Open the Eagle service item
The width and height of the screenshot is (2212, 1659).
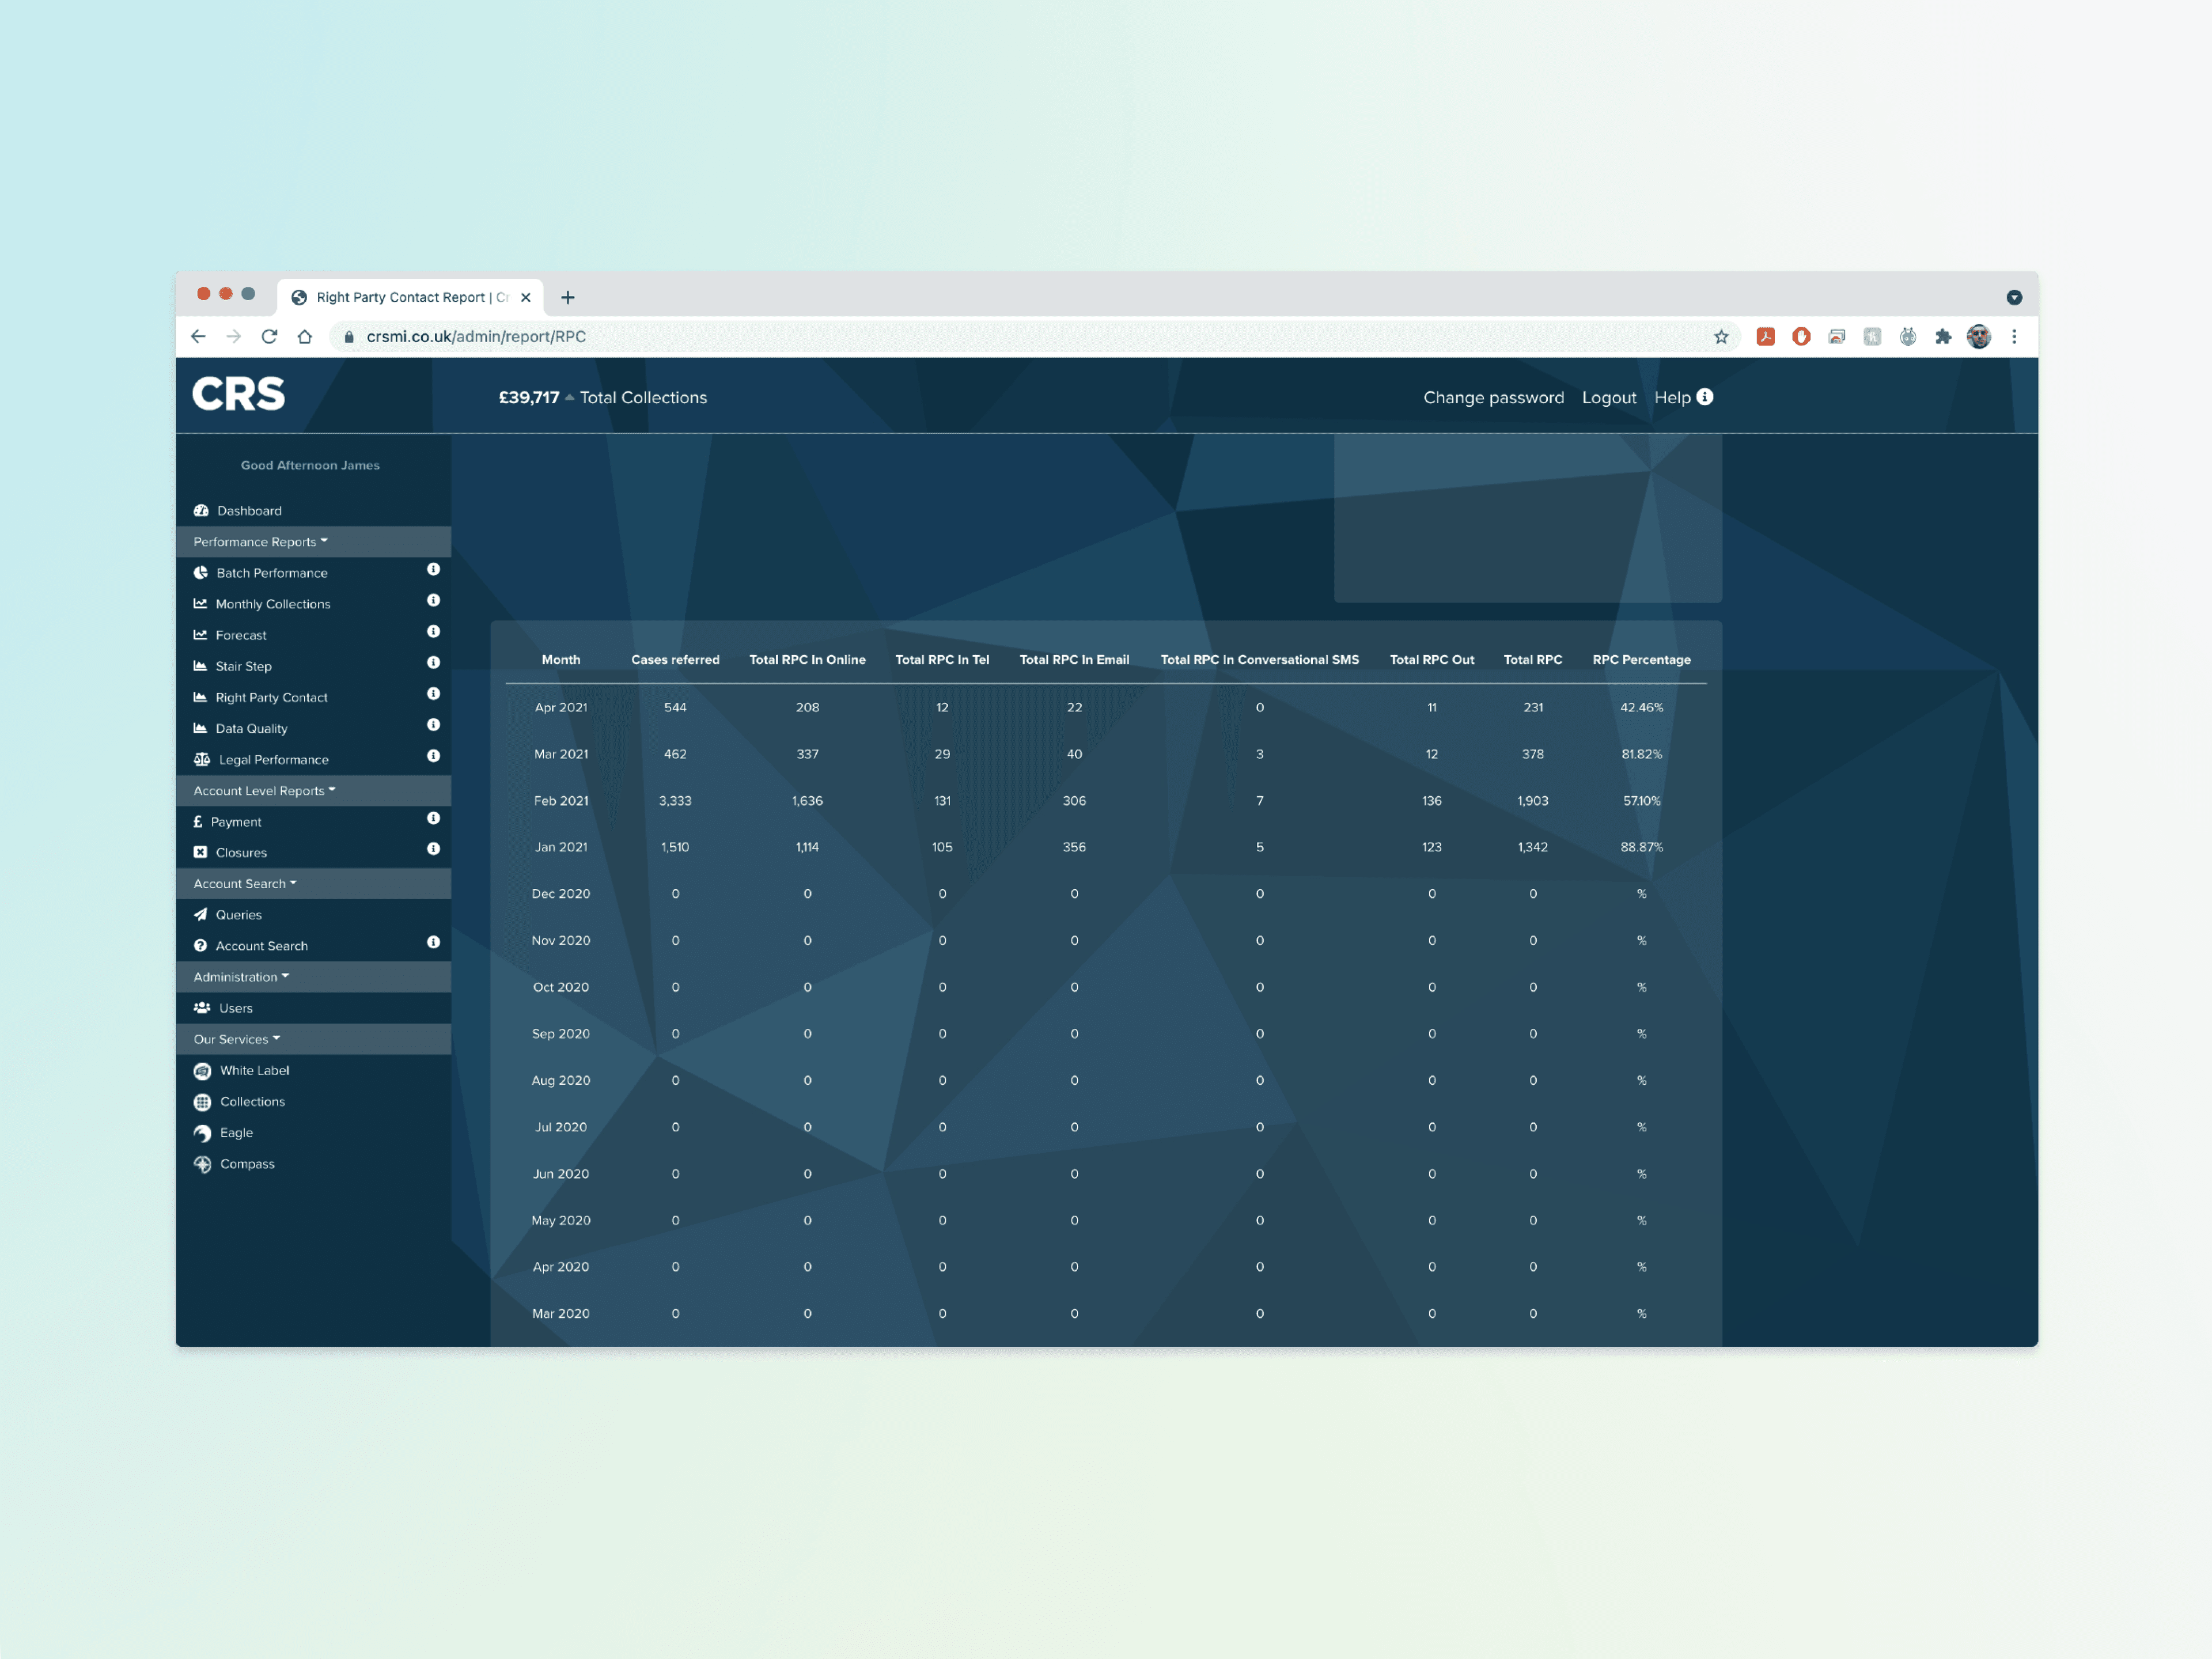tap(236, 1132)
